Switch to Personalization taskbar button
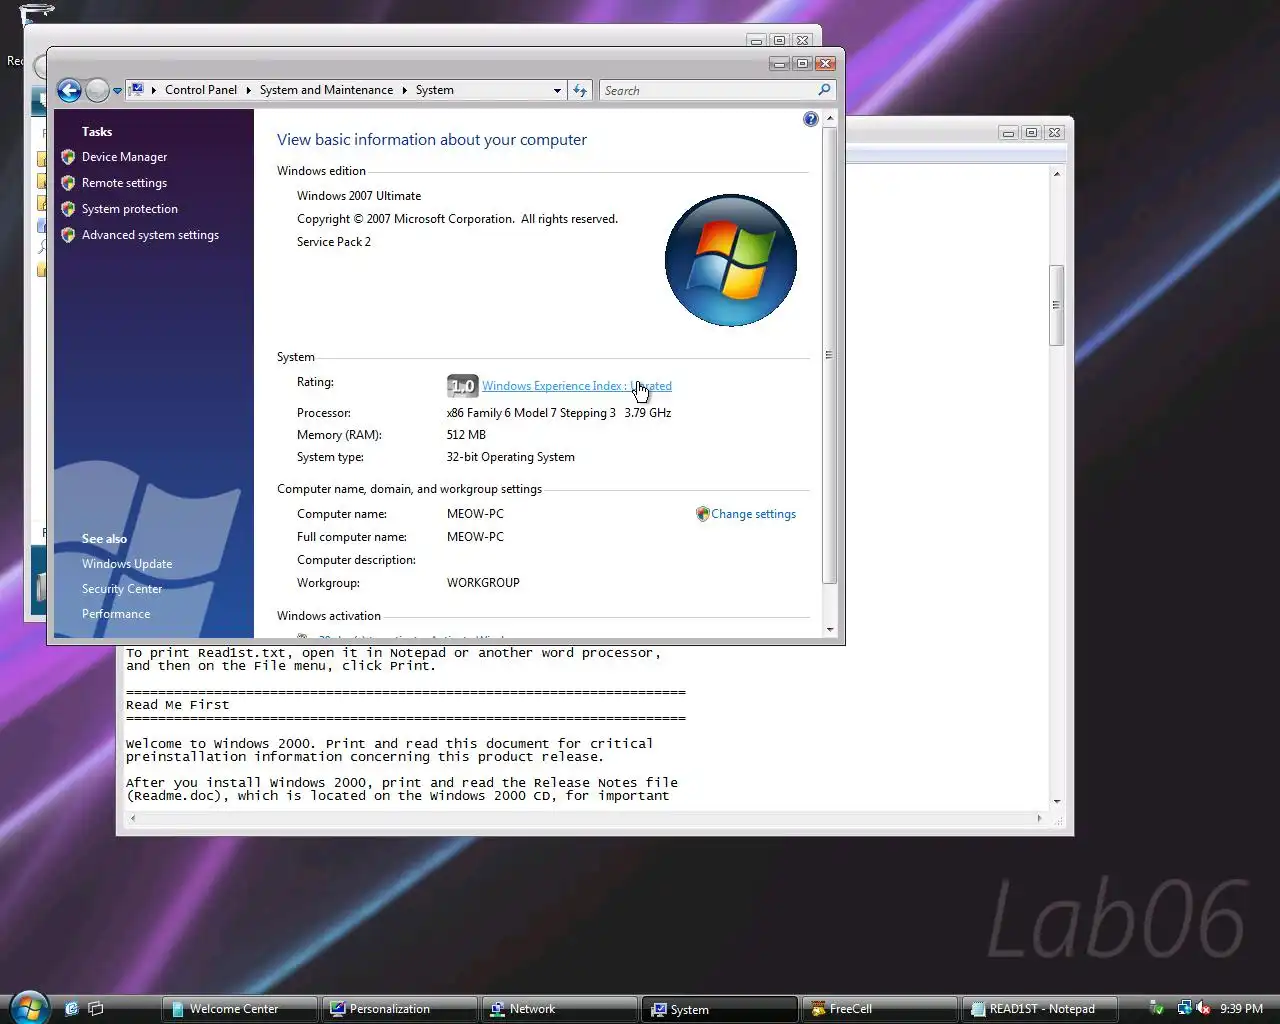The image size is (1280, 1024). coord(399,1009)
